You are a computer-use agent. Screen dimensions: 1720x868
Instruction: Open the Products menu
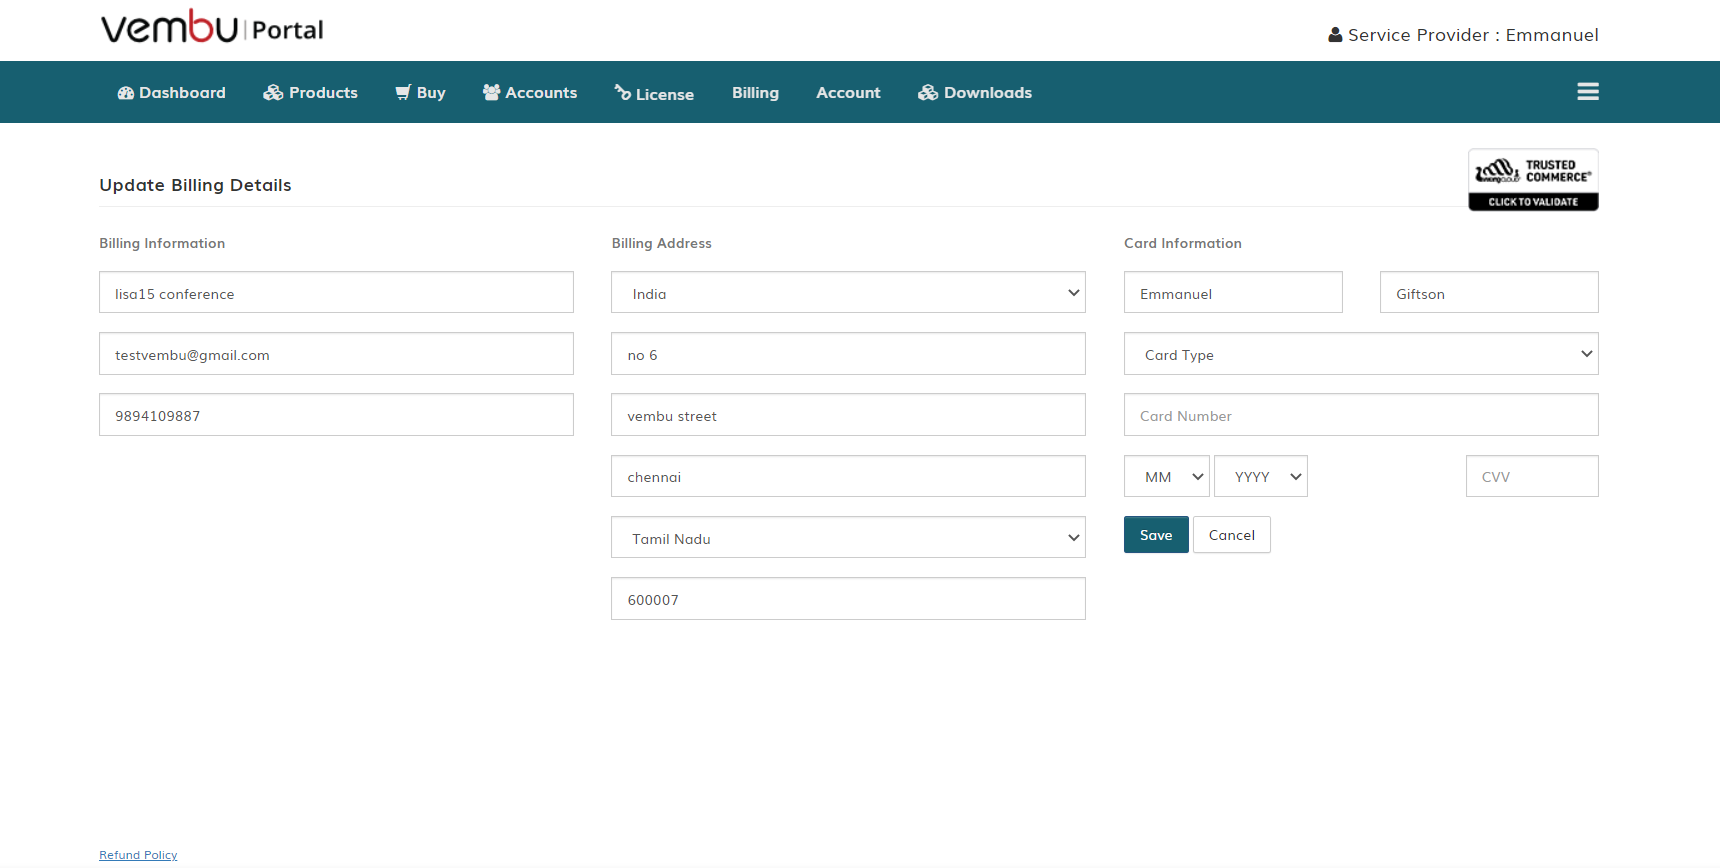(311, 93)
